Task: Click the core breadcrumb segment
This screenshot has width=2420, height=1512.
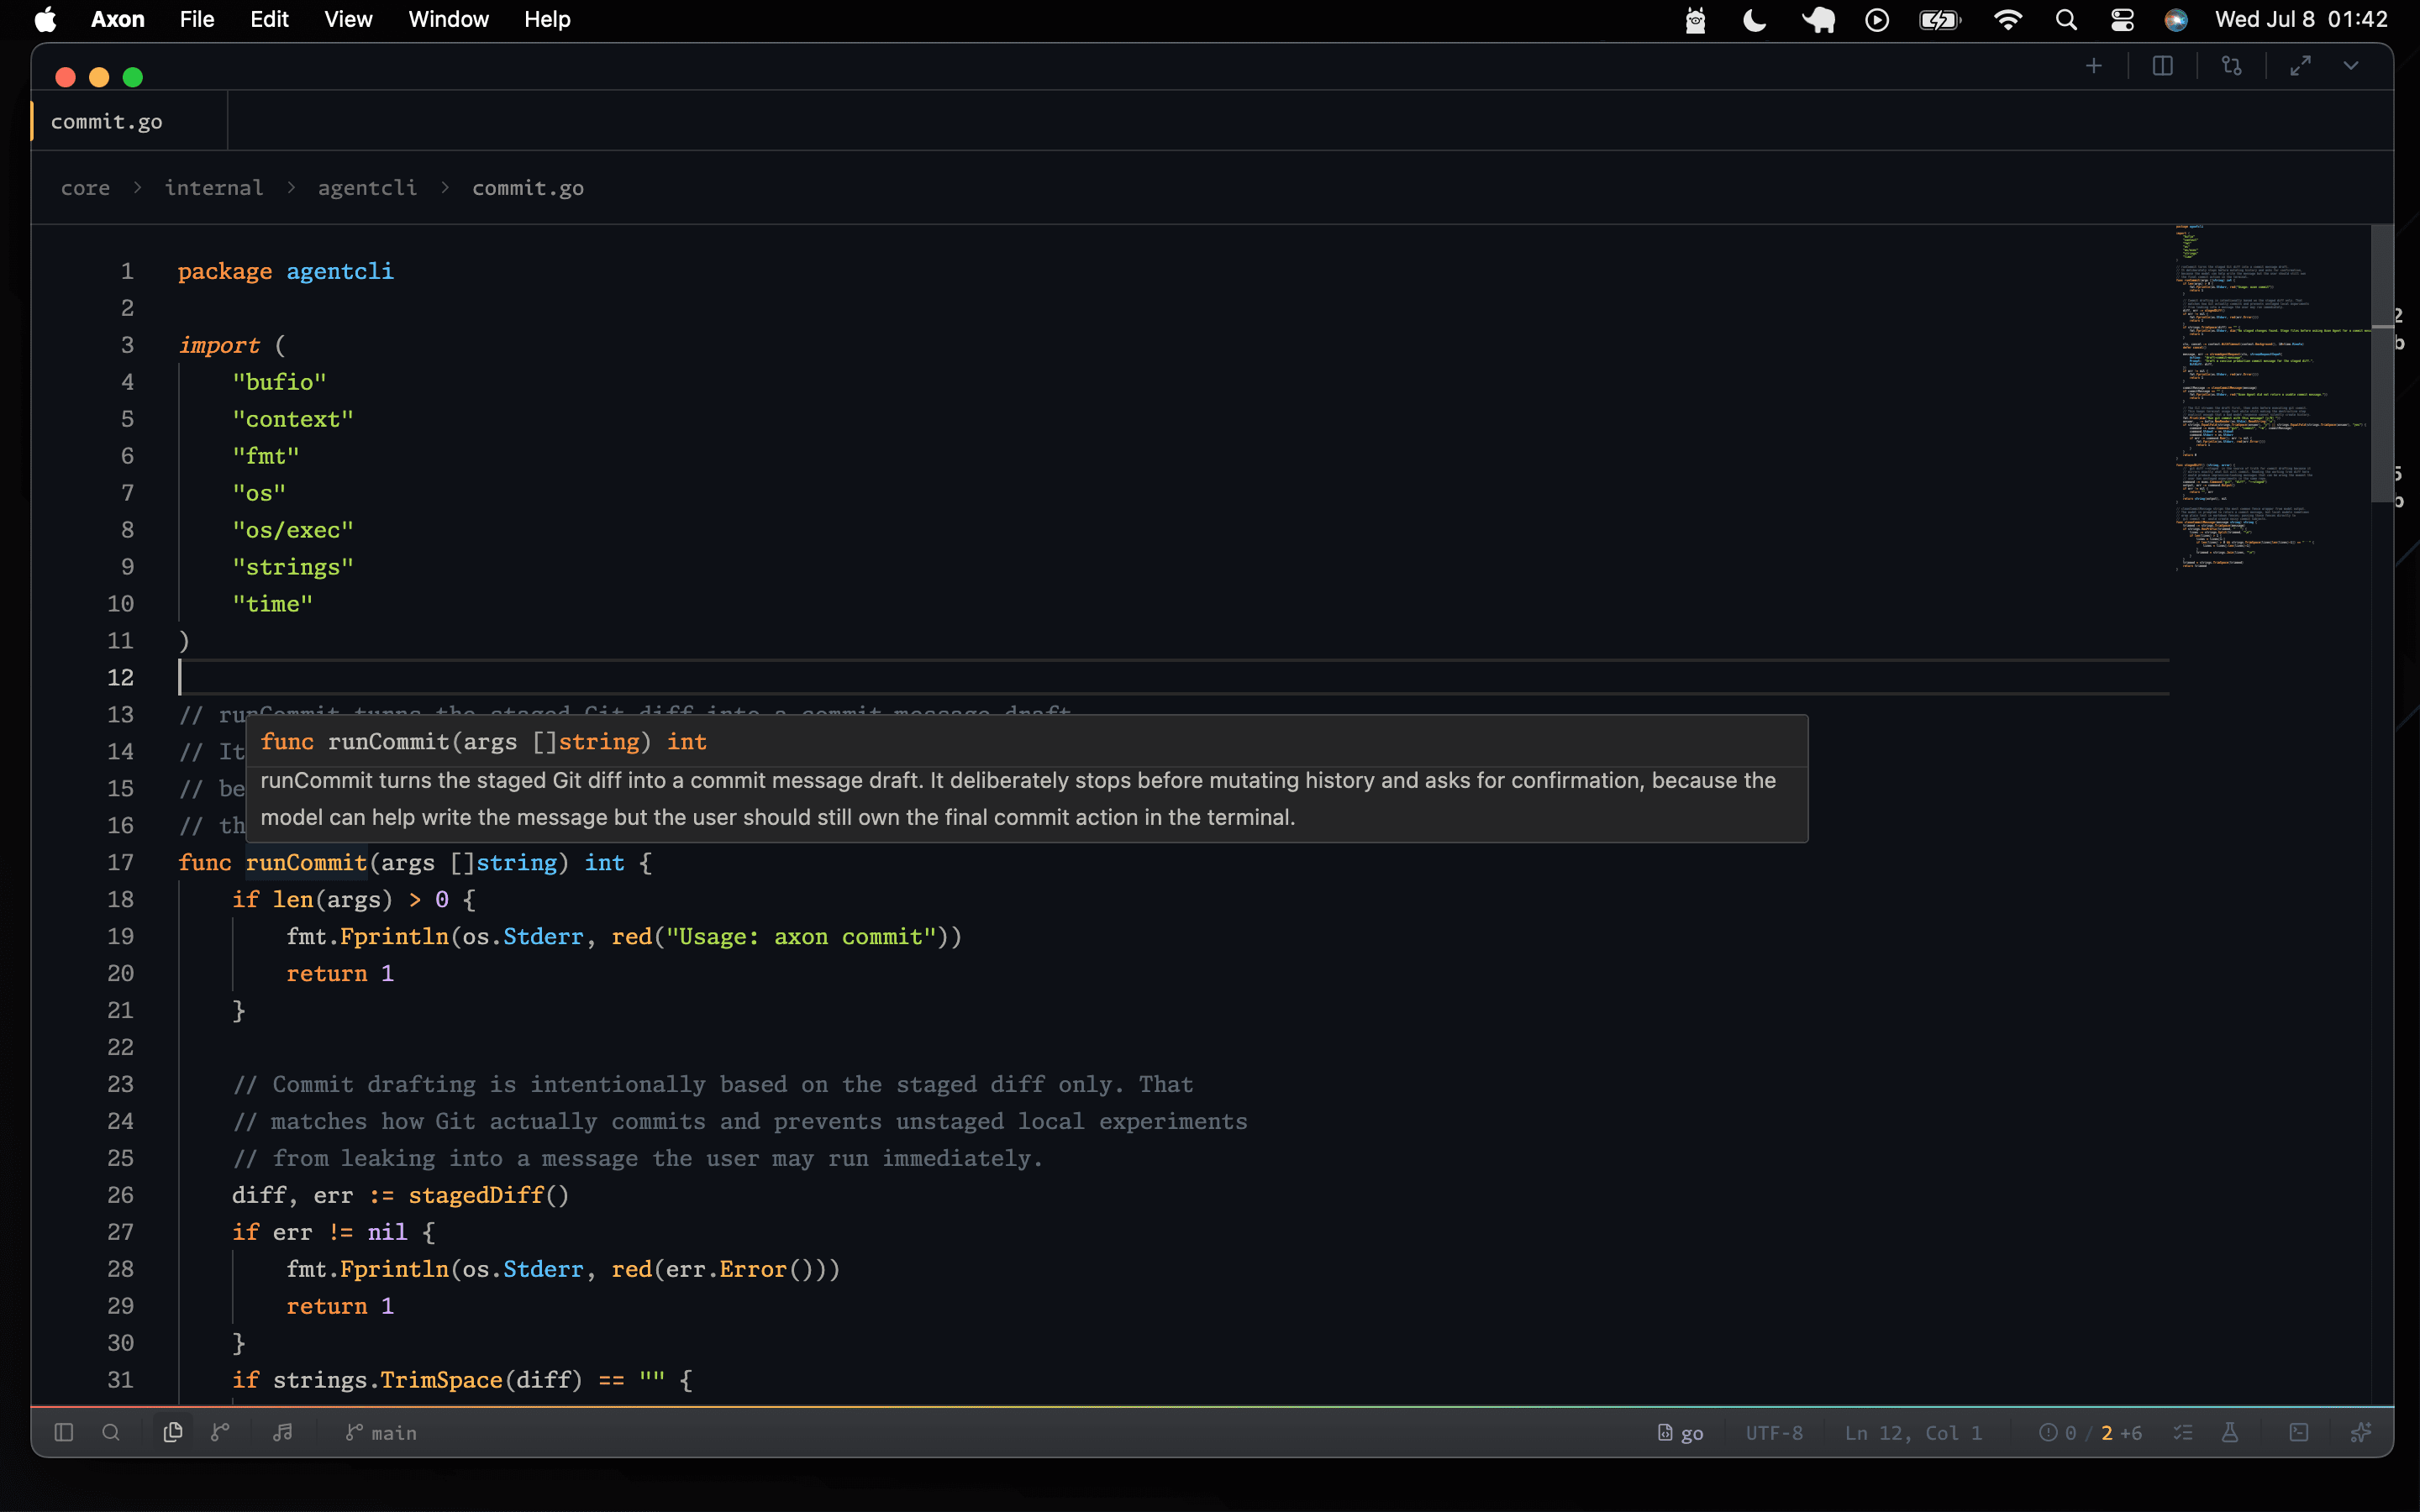Action: pyautogui.click(x=86, y=188)
